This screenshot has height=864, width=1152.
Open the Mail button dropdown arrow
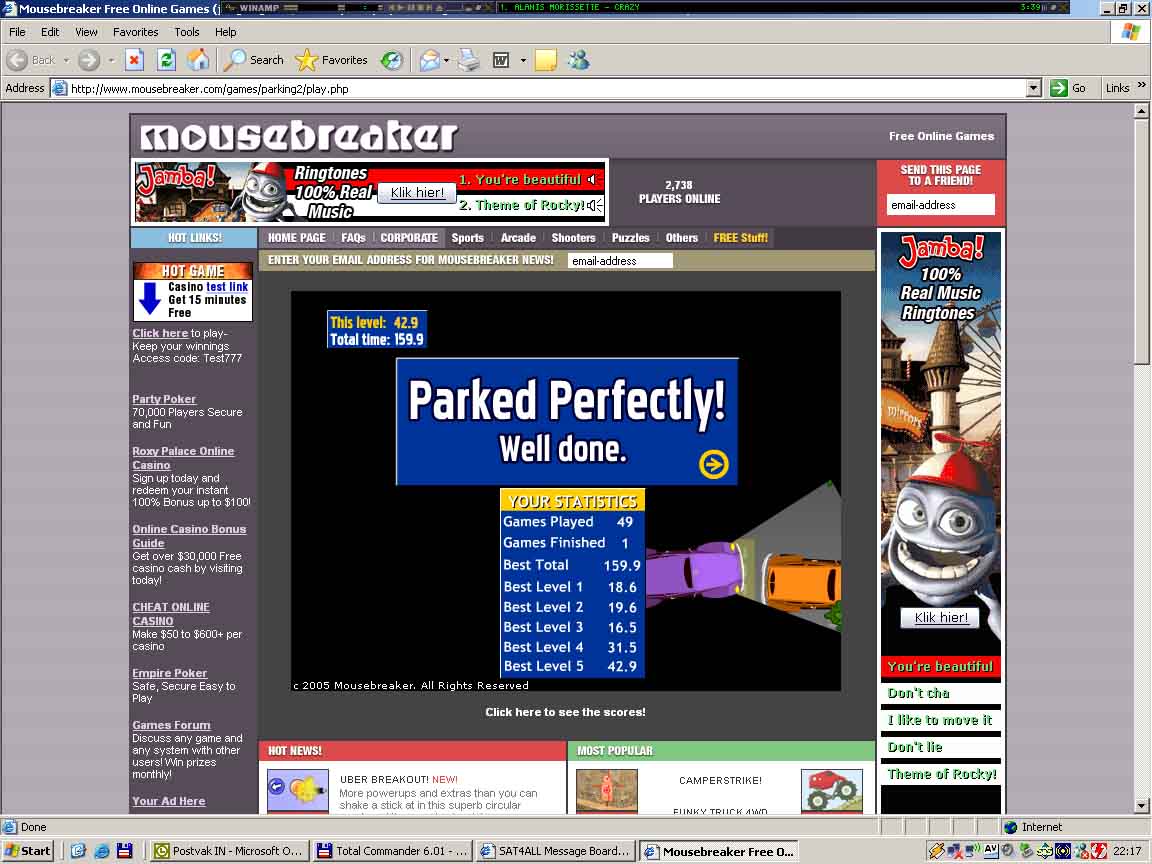coord(446,60)
